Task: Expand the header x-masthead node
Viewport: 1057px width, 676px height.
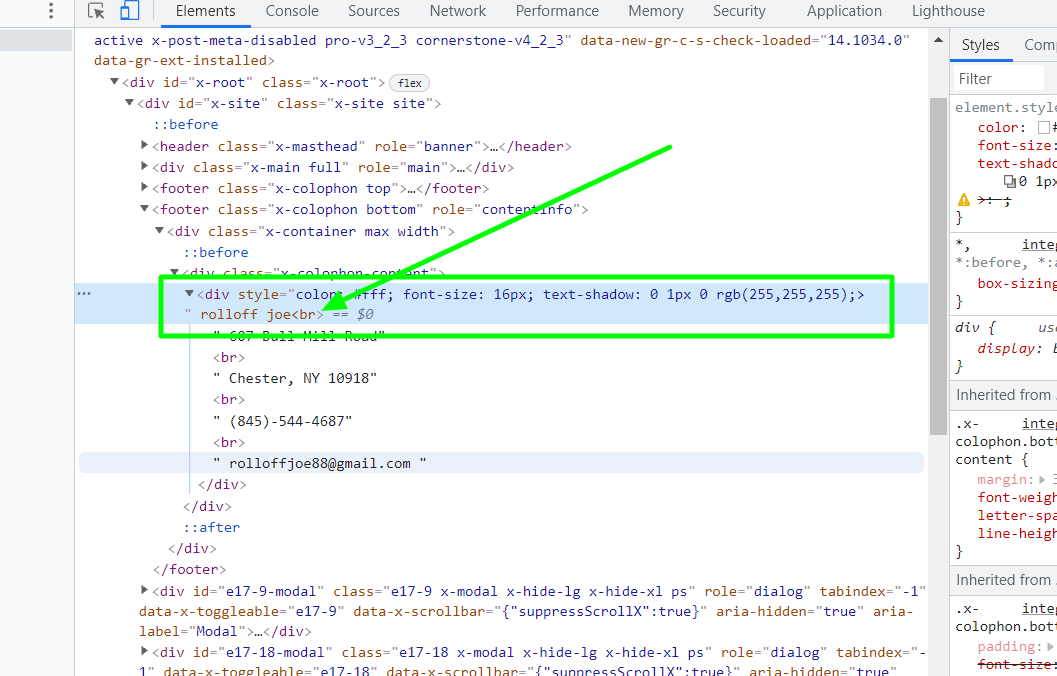Action: pos(145,146)
